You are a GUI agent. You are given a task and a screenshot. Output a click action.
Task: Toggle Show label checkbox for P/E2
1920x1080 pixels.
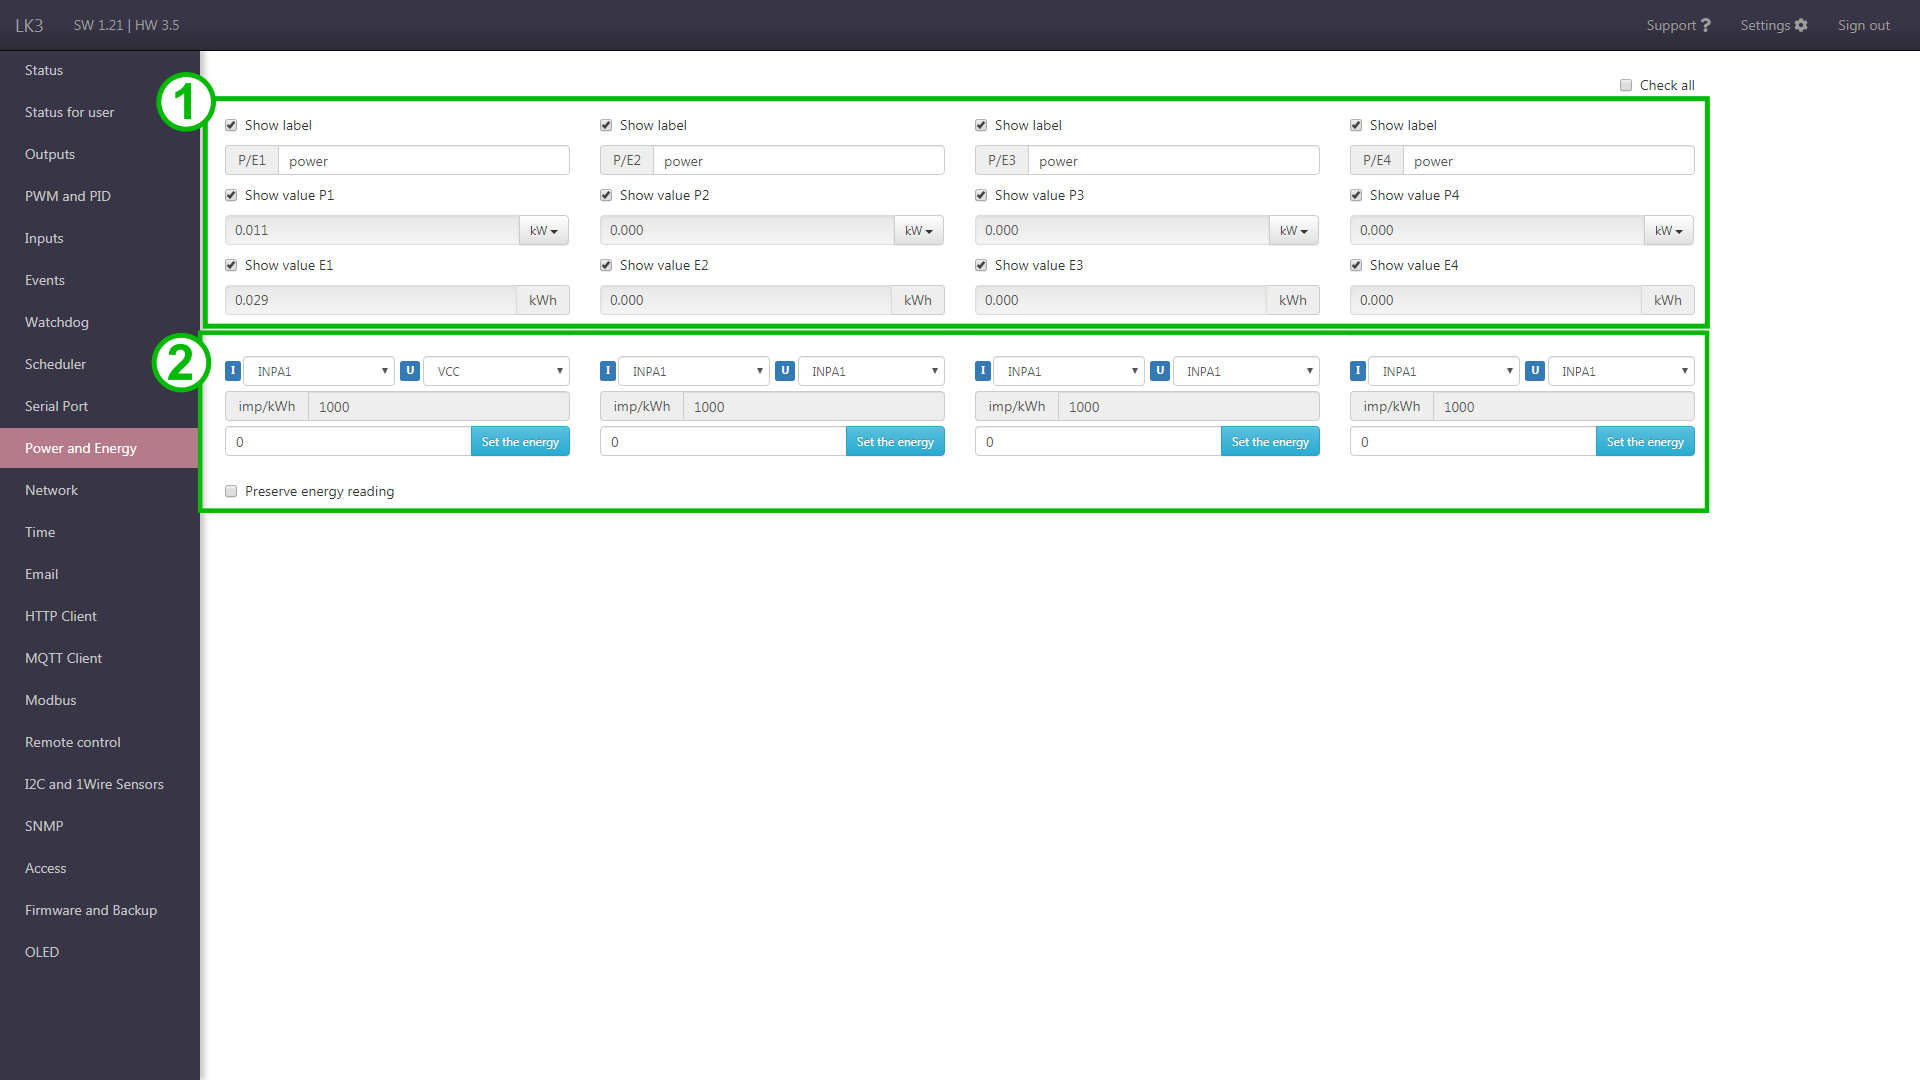click(606, 125)
